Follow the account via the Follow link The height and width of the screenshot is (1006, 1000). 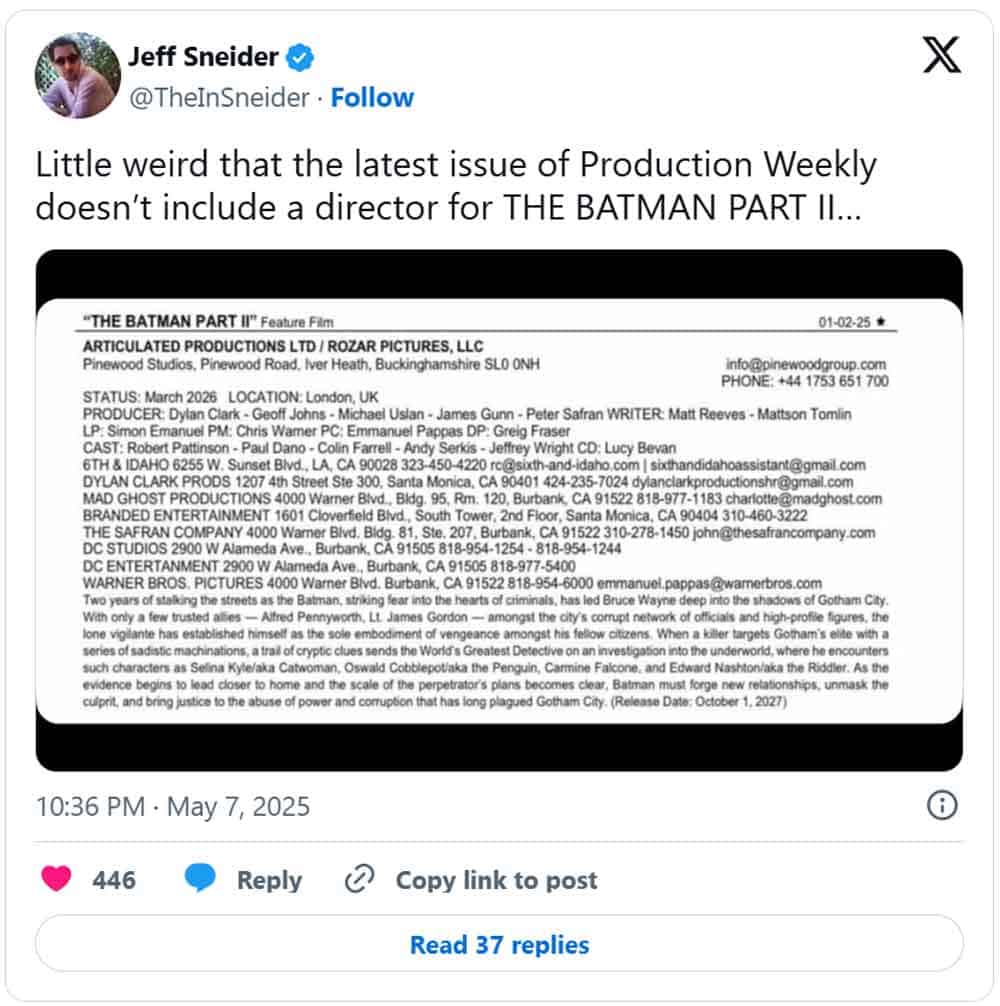373,98
